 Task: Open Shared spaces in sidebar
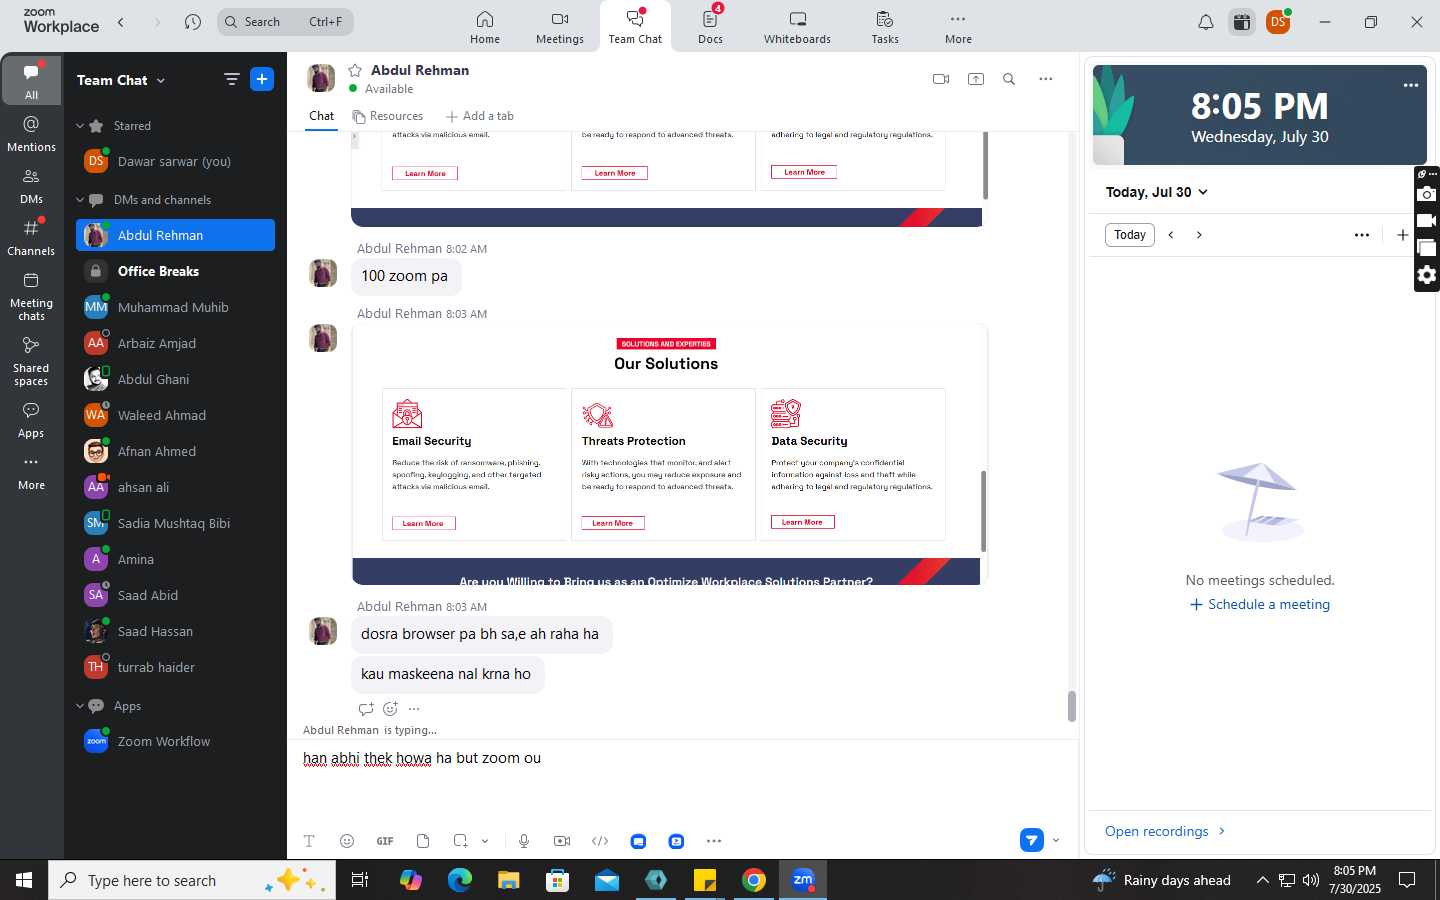31,361
